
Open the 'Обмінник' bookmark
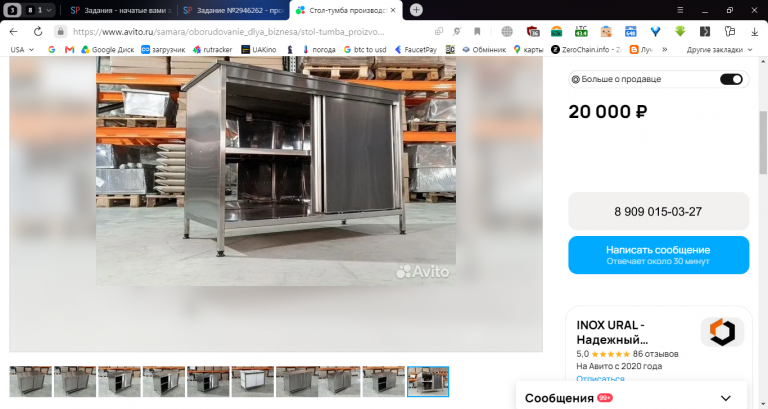click(x=484, y=49)
